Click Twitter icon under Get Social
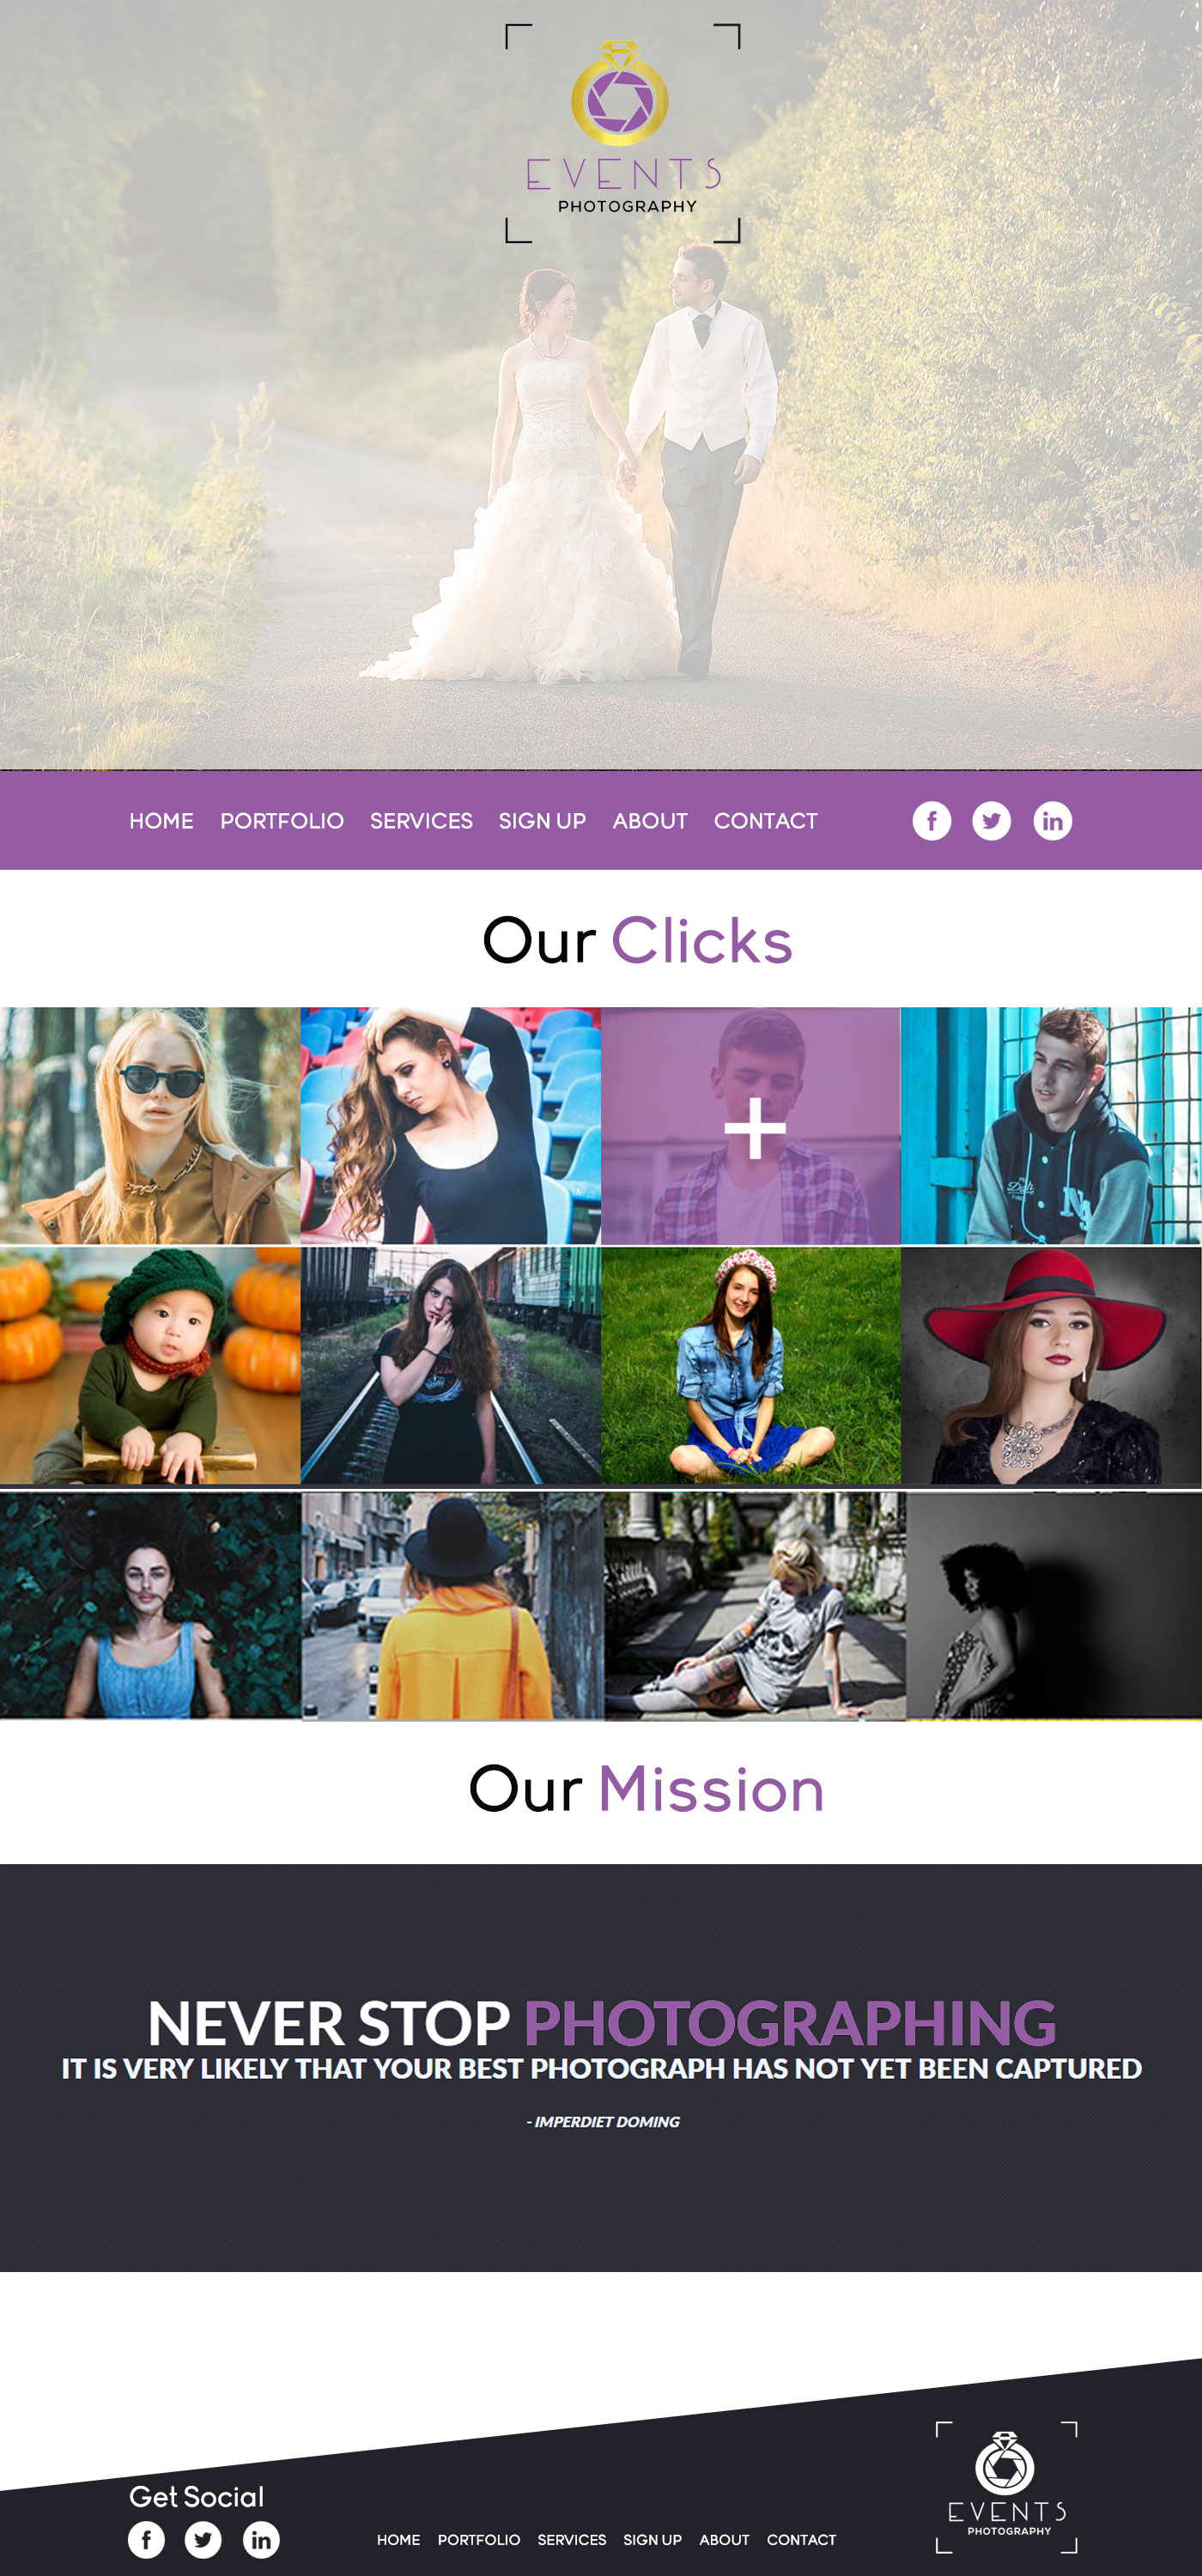Viewport: 1202px width, 2576px height. click(x=203, y=2539)
